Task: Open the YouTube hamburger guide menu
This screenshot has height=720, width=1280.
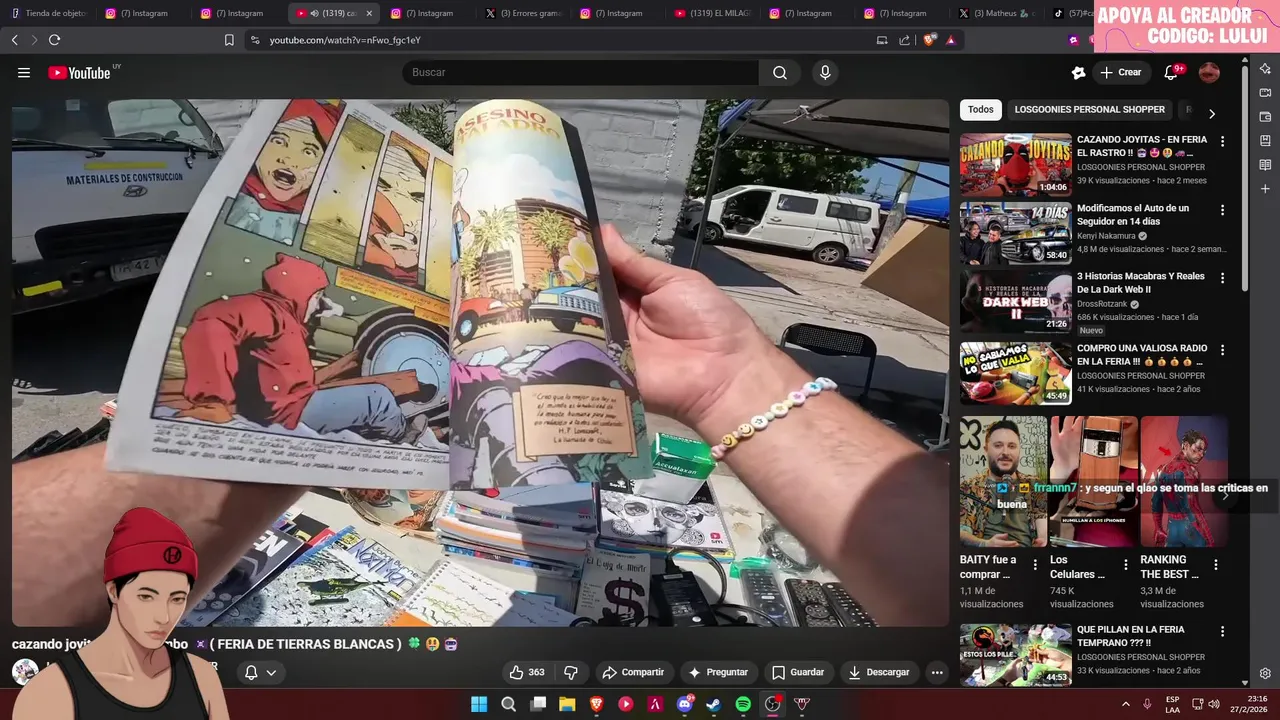Action: [24, 72]
